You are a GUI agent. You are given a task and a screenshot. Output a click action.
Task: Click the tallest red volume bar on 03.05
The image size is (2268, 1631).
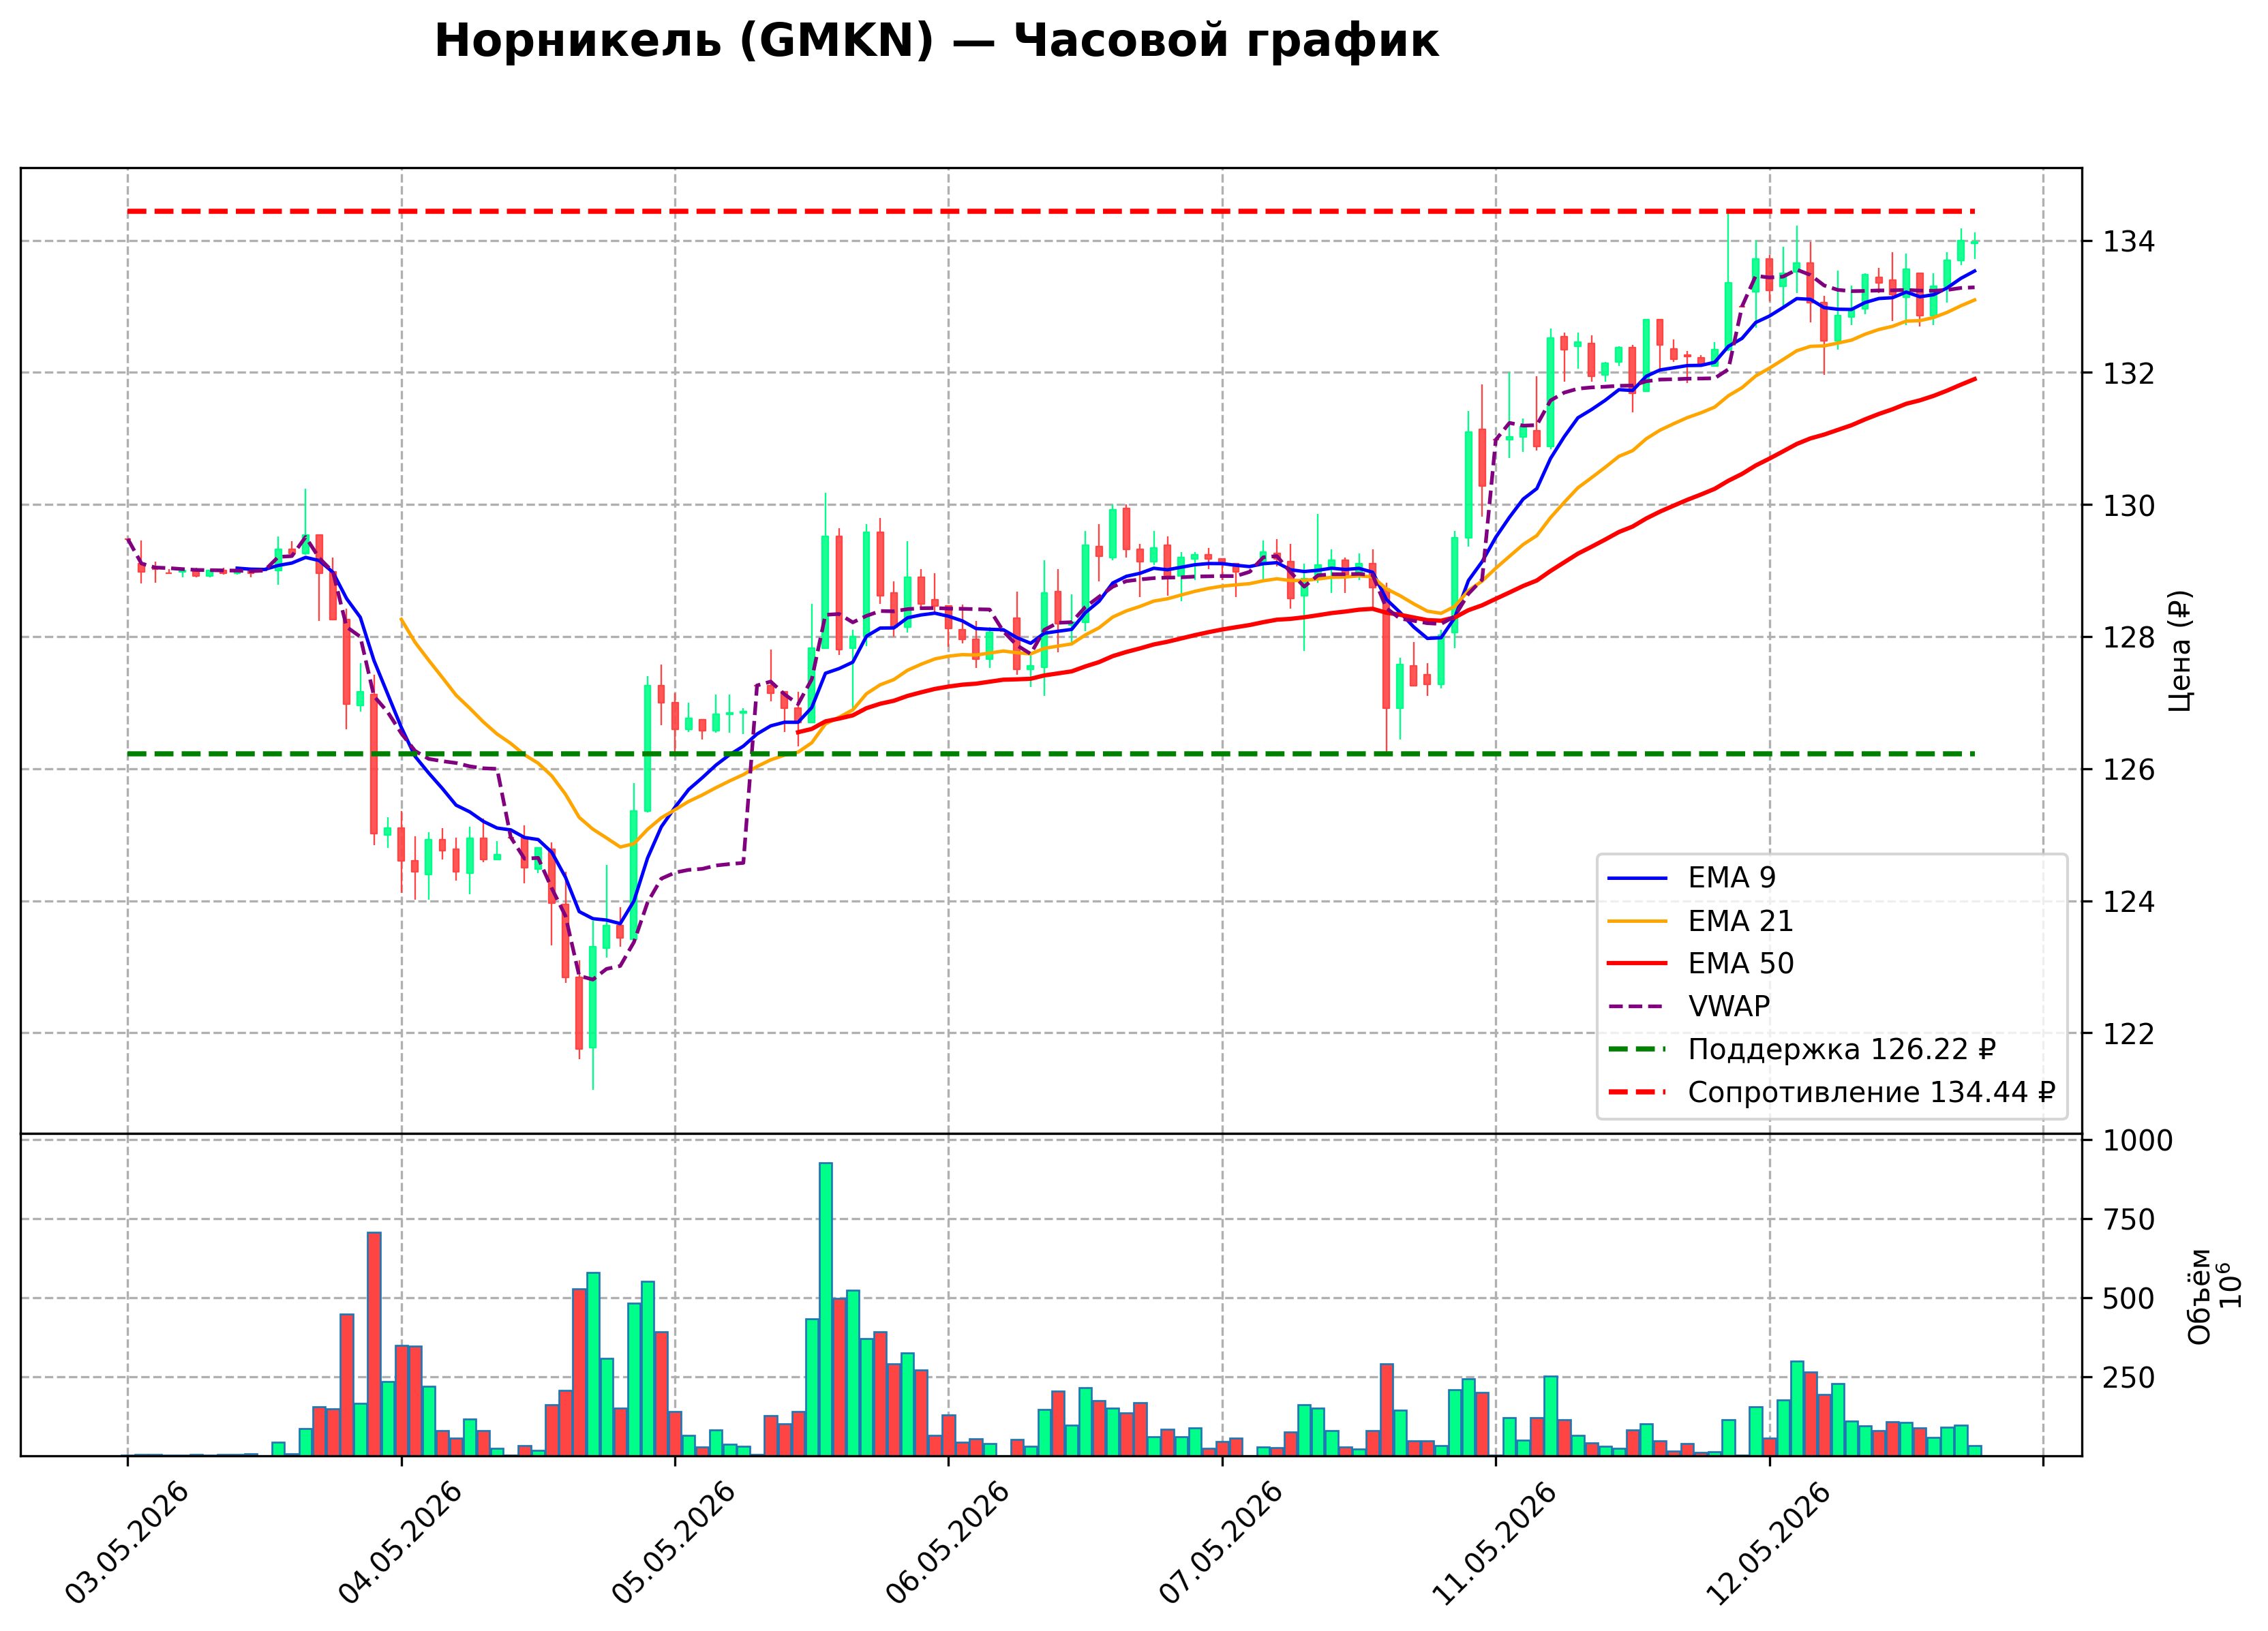(374, 1344)
